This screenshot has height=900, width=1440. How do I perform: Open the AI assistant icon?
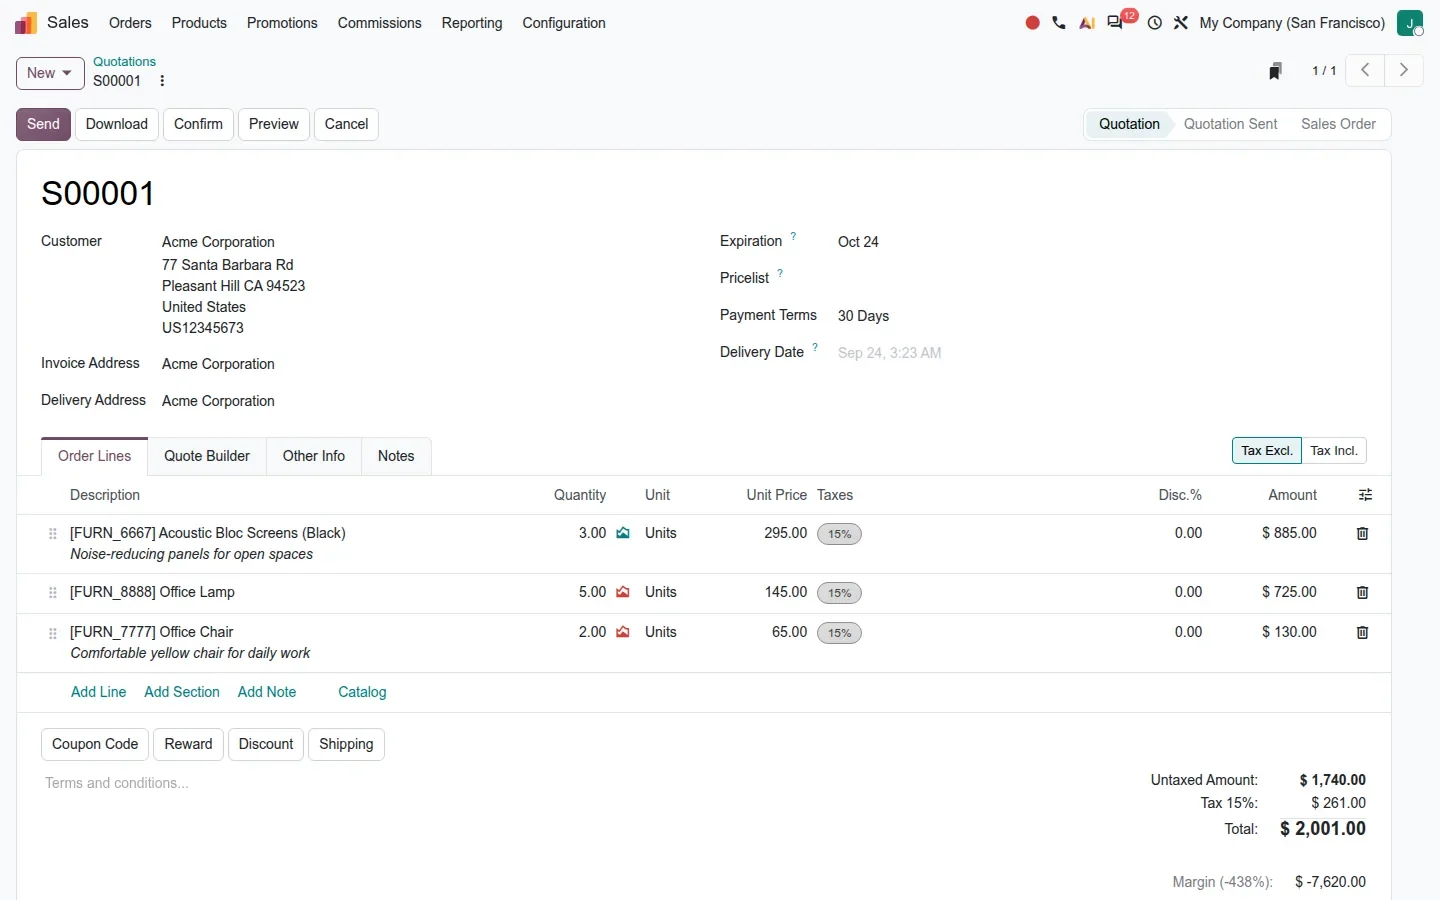point(1087,23)
